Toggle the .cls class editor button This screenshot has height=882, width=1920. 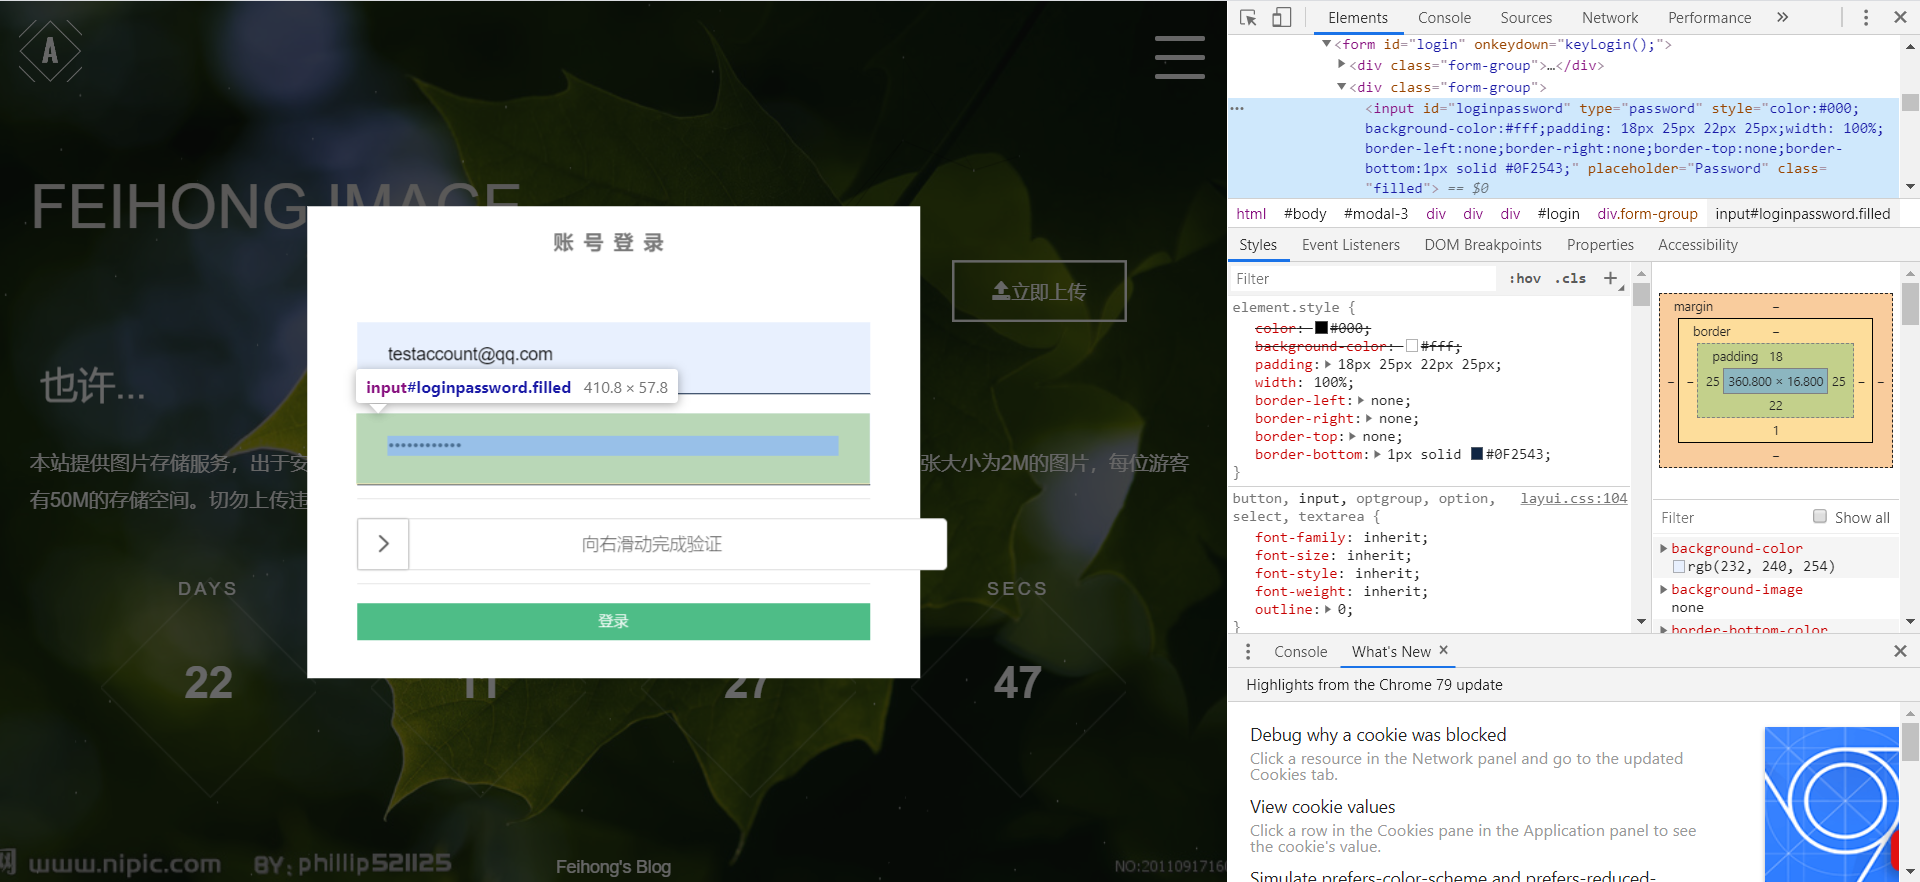(1571, 279)
